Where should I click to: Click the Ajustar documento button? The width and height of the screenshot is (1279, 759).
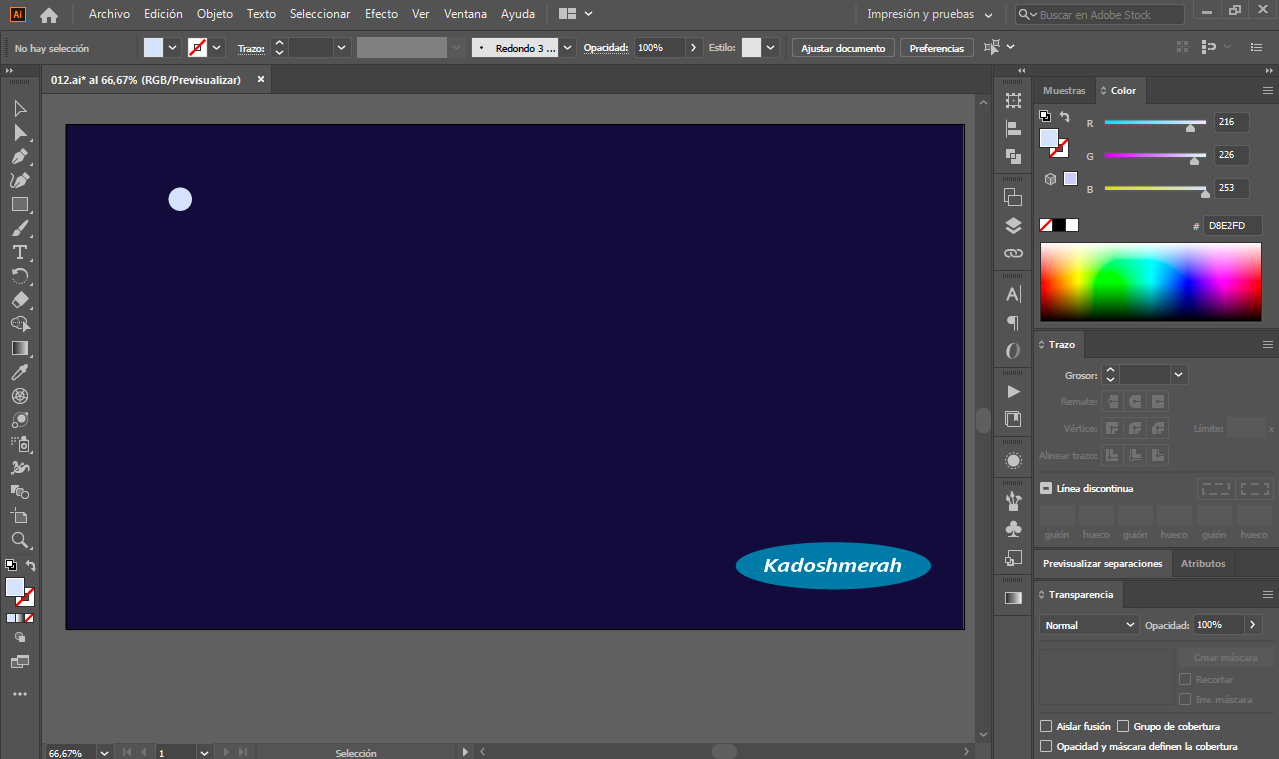(843, 48)
